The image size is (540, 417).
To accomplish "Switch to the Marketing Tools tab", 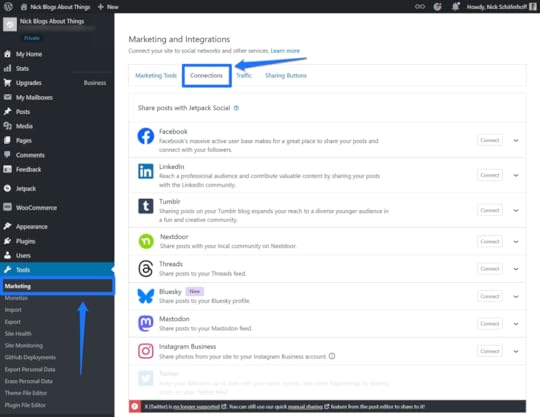I will coord(156,75).
